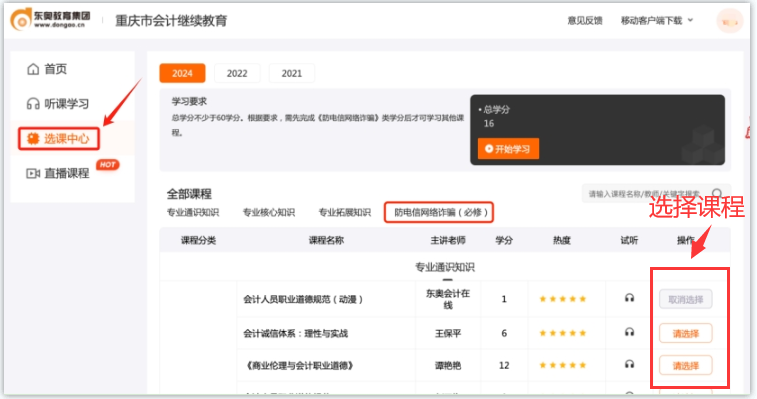Preview audio for 《商业伦理与会计职业道德》
The height and width of the screenshot is (399, 757).
coord(629,364)
